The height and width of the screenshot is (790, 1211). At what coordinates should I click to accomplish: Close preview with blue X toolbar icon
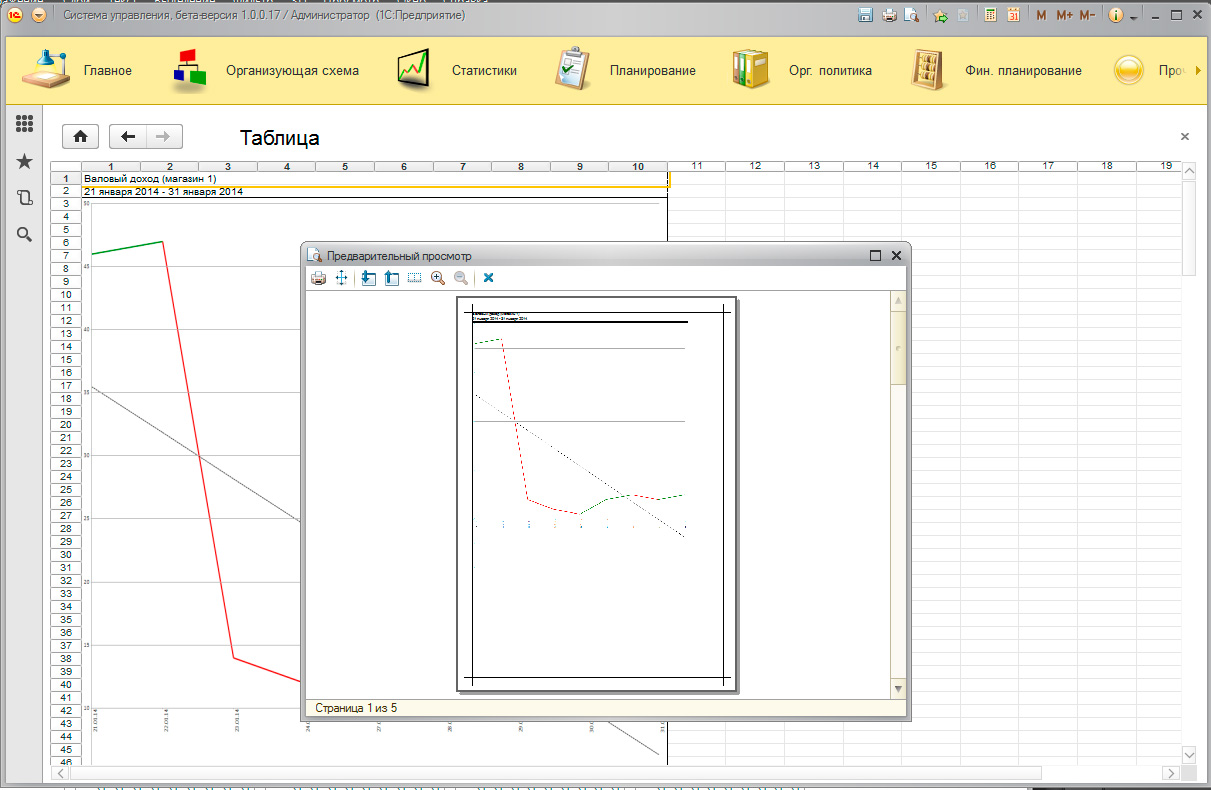[488, 278]
